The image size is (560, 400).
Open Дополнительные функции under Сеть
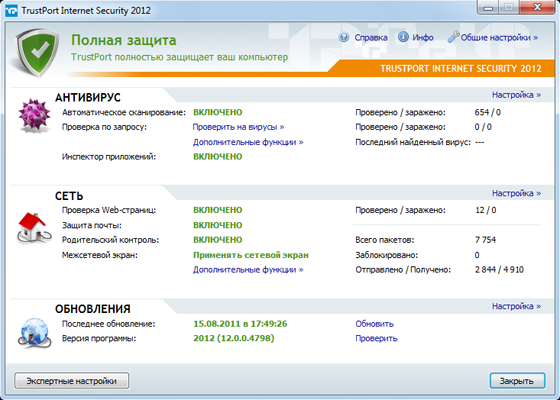tap(248, 270)
